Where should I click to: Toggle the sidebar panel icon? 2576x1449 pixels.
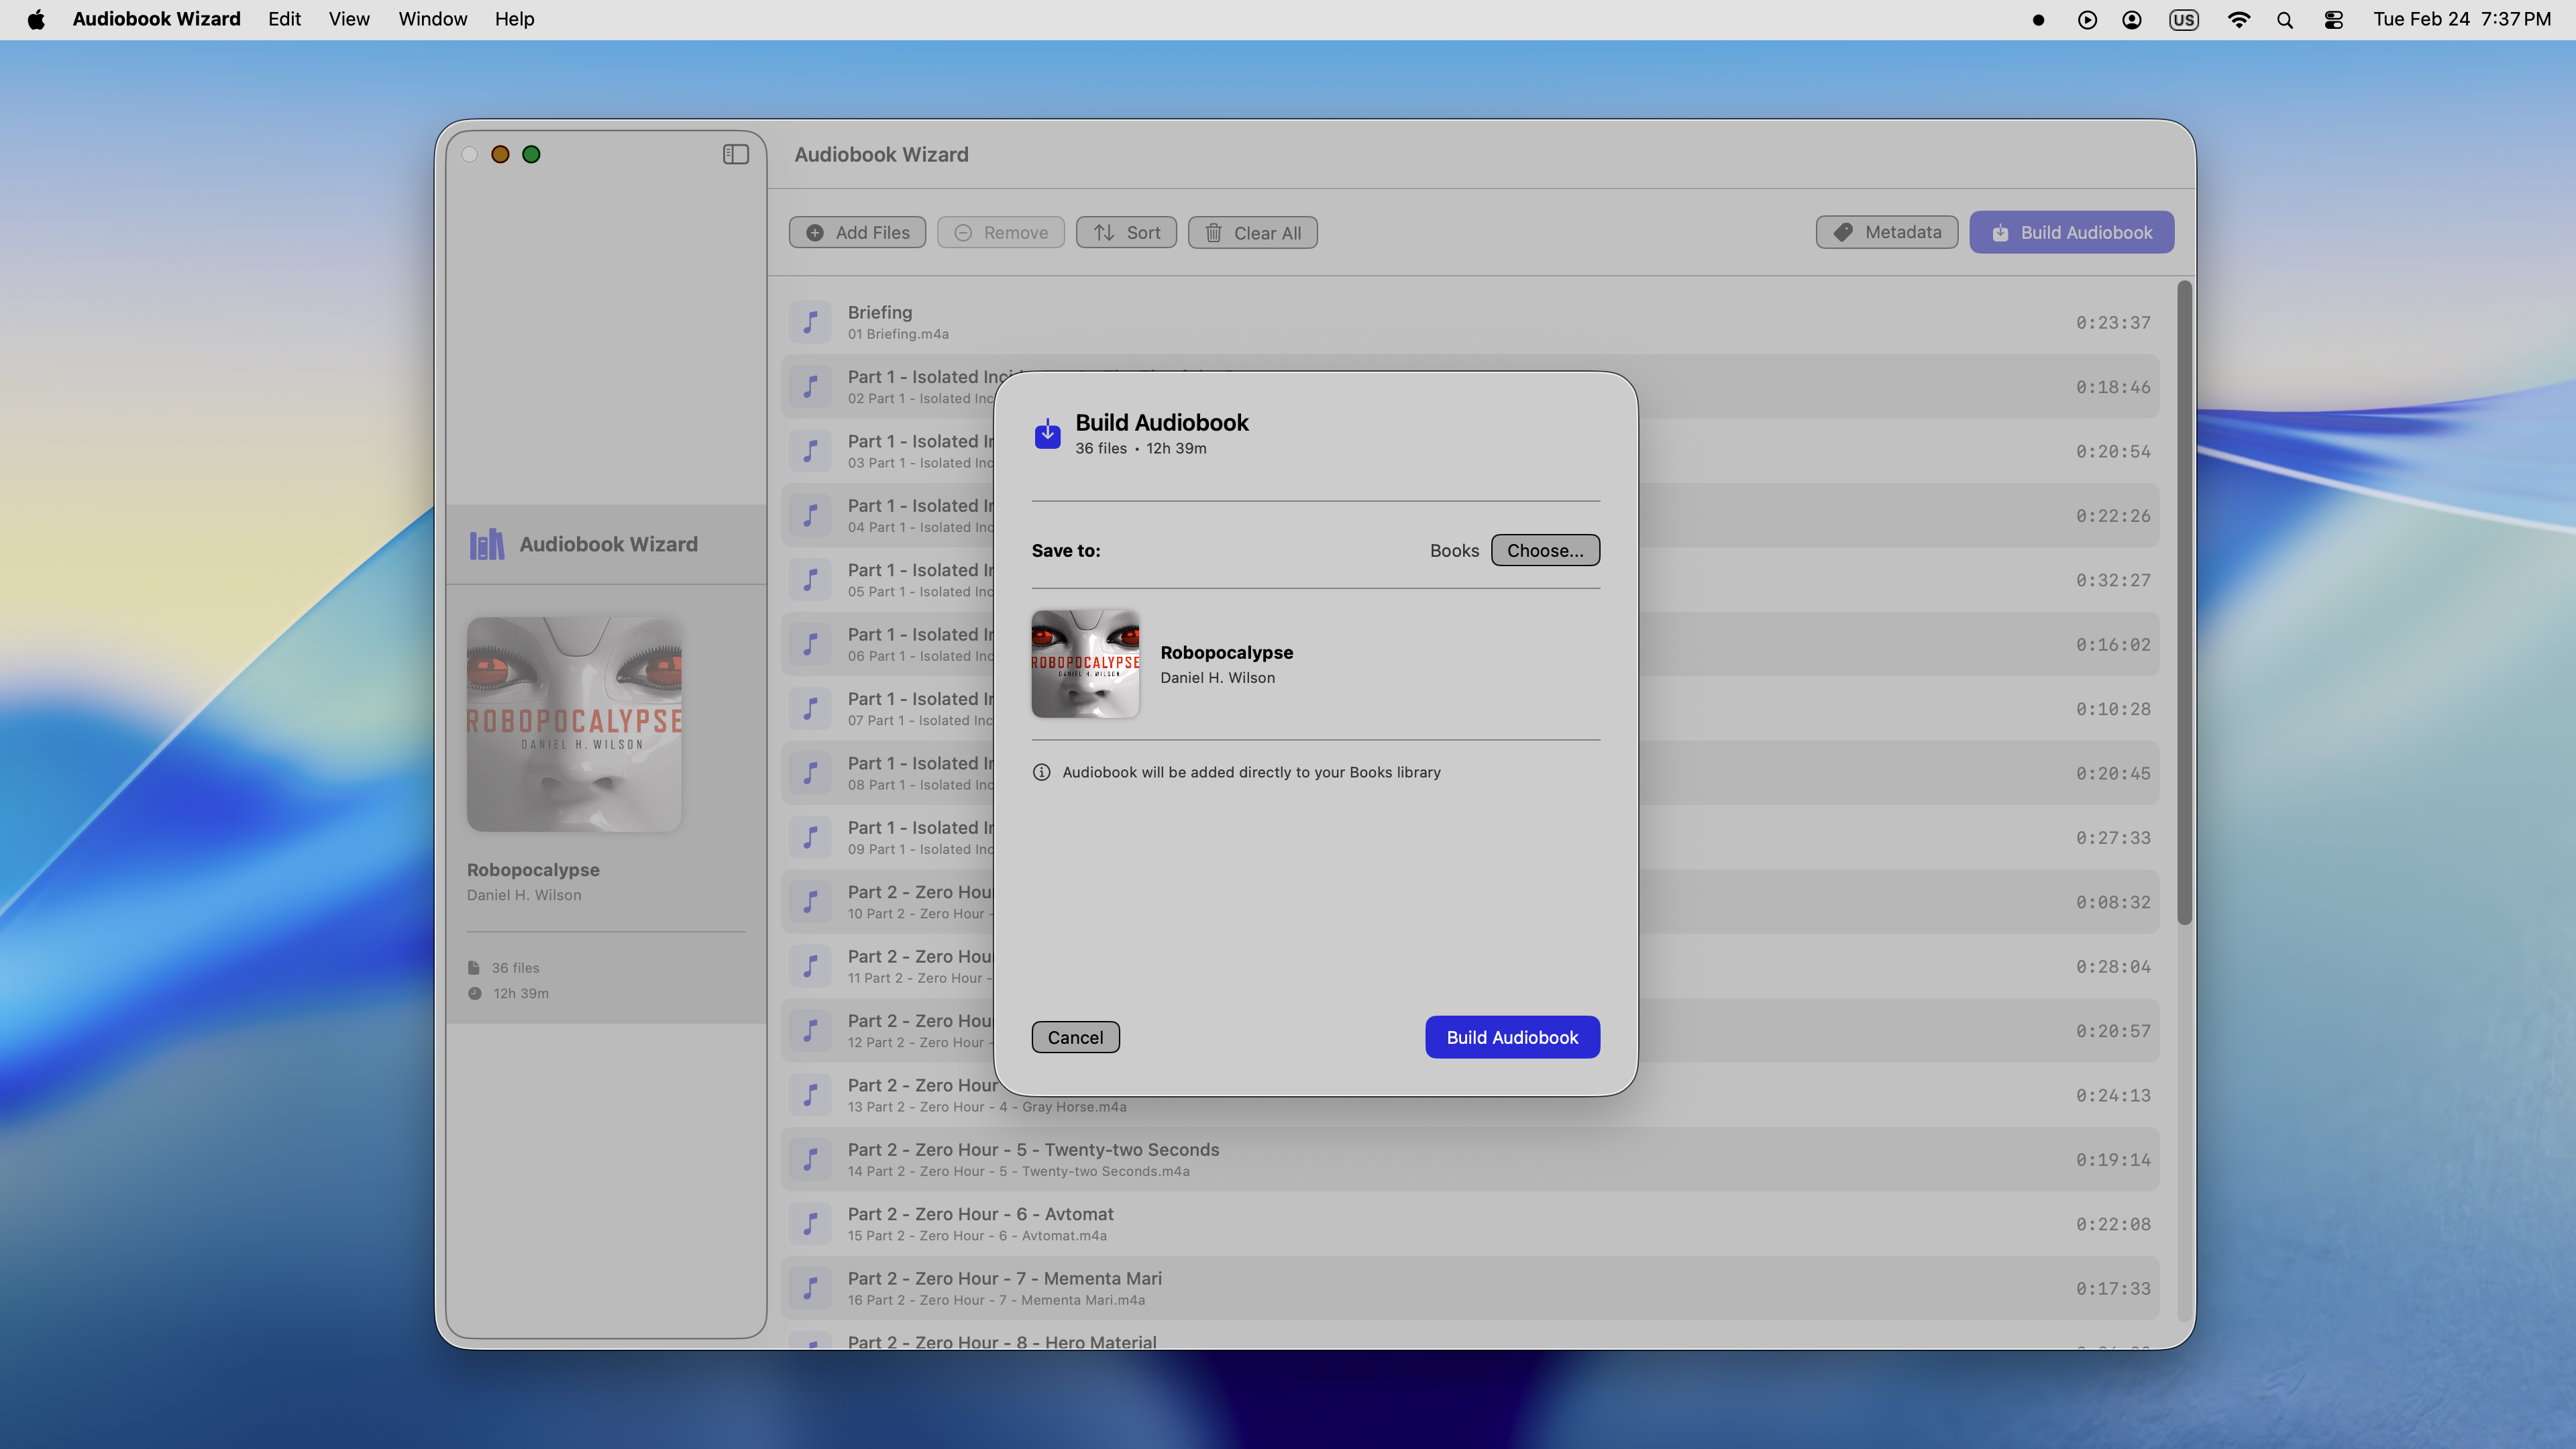tap(735, 154)
